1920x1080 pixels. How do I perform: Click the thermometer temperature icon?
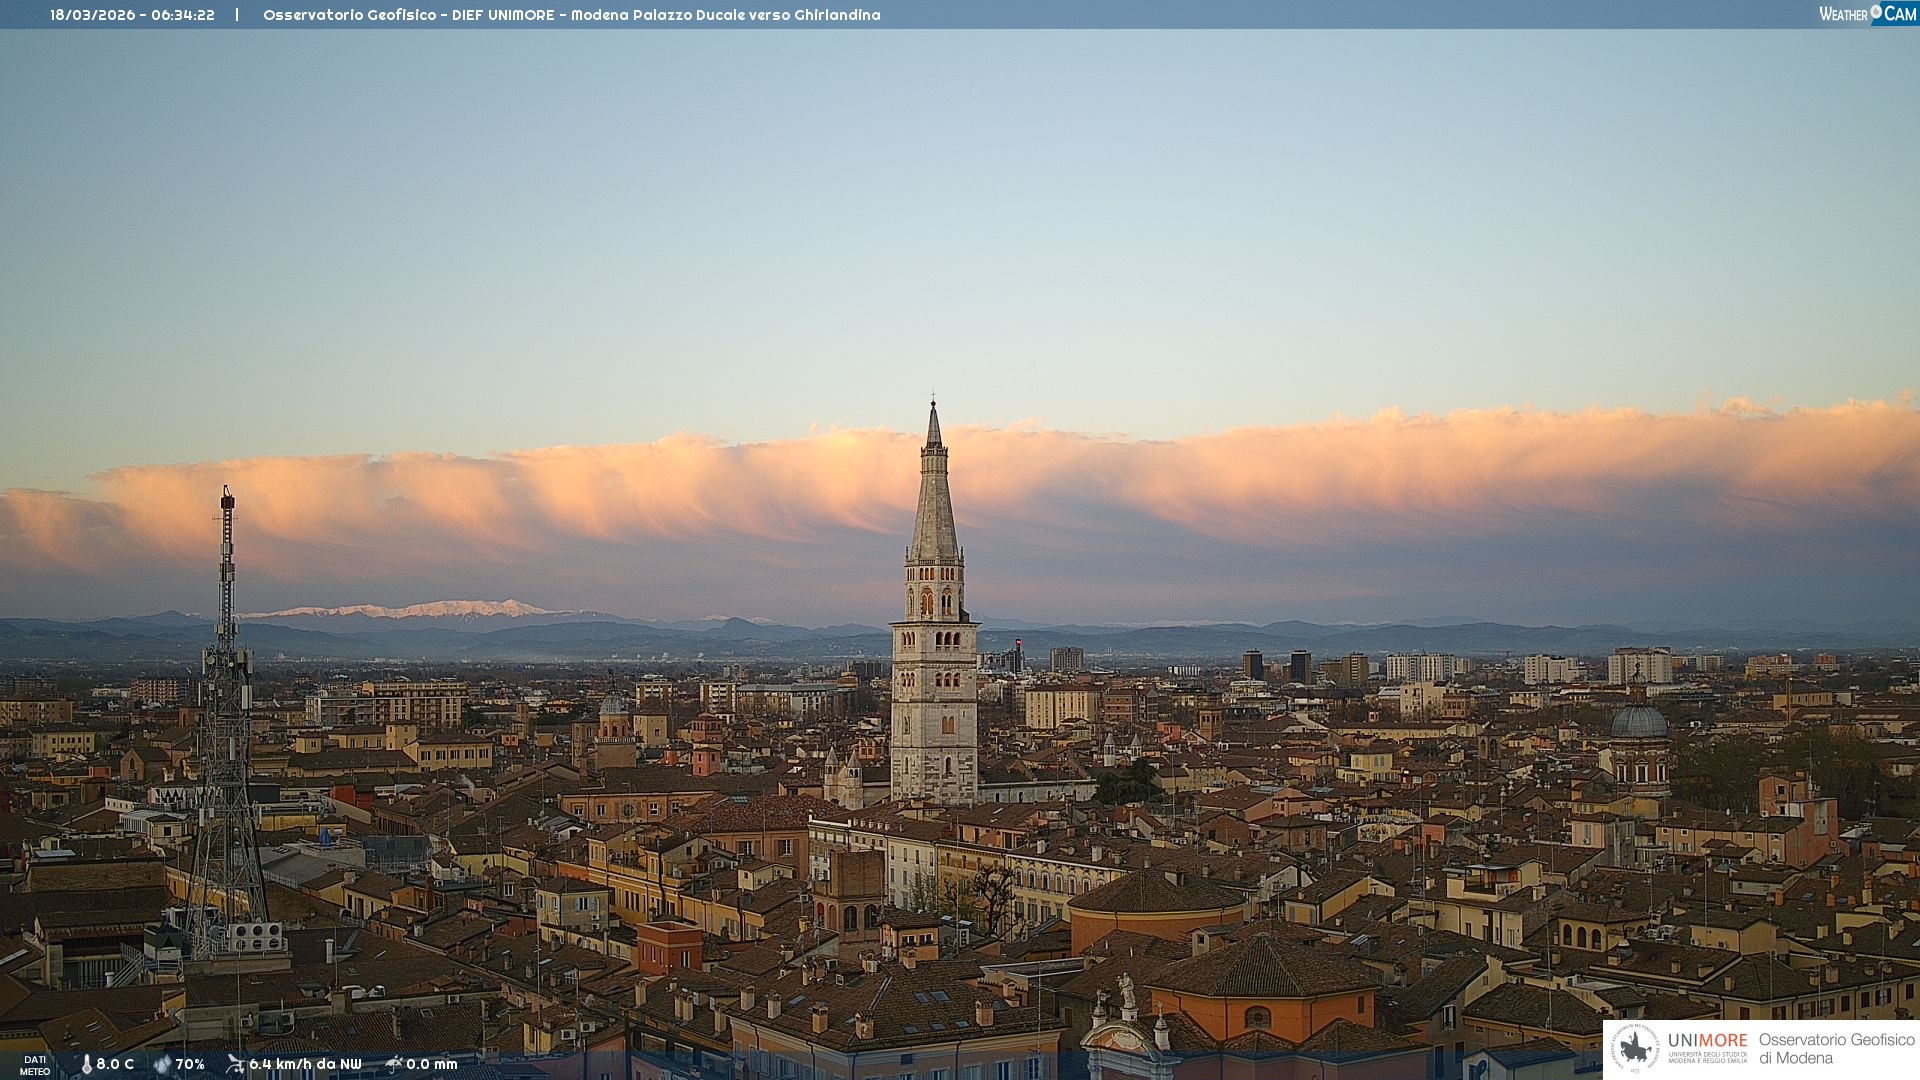click(86, 1065)
